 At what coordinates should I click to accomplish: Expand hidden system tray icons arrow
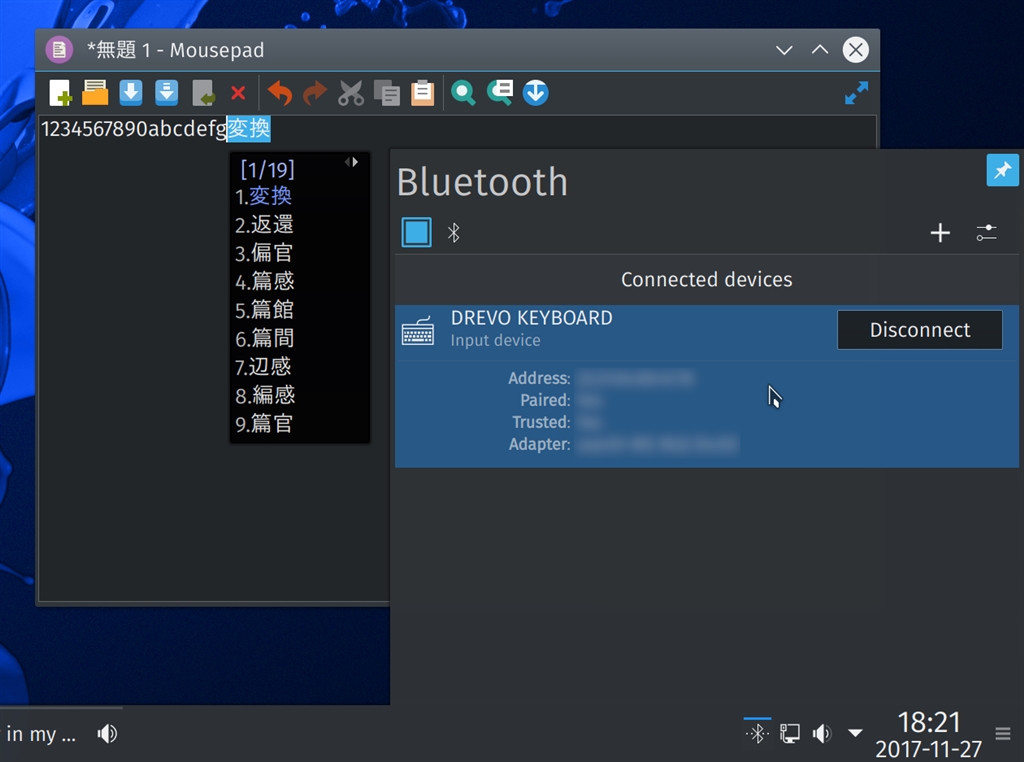point(855,733)
